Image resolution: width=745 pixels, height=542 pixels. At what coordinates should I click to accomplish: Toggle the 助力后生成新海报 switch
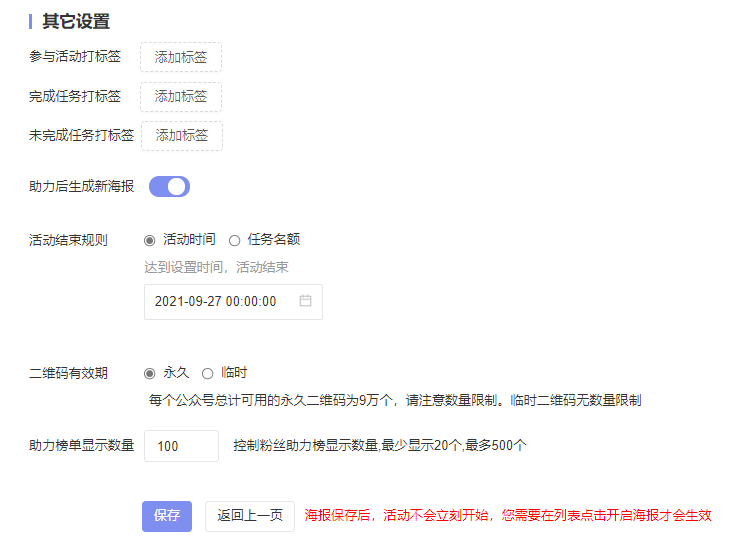click(x=169, y=186)
